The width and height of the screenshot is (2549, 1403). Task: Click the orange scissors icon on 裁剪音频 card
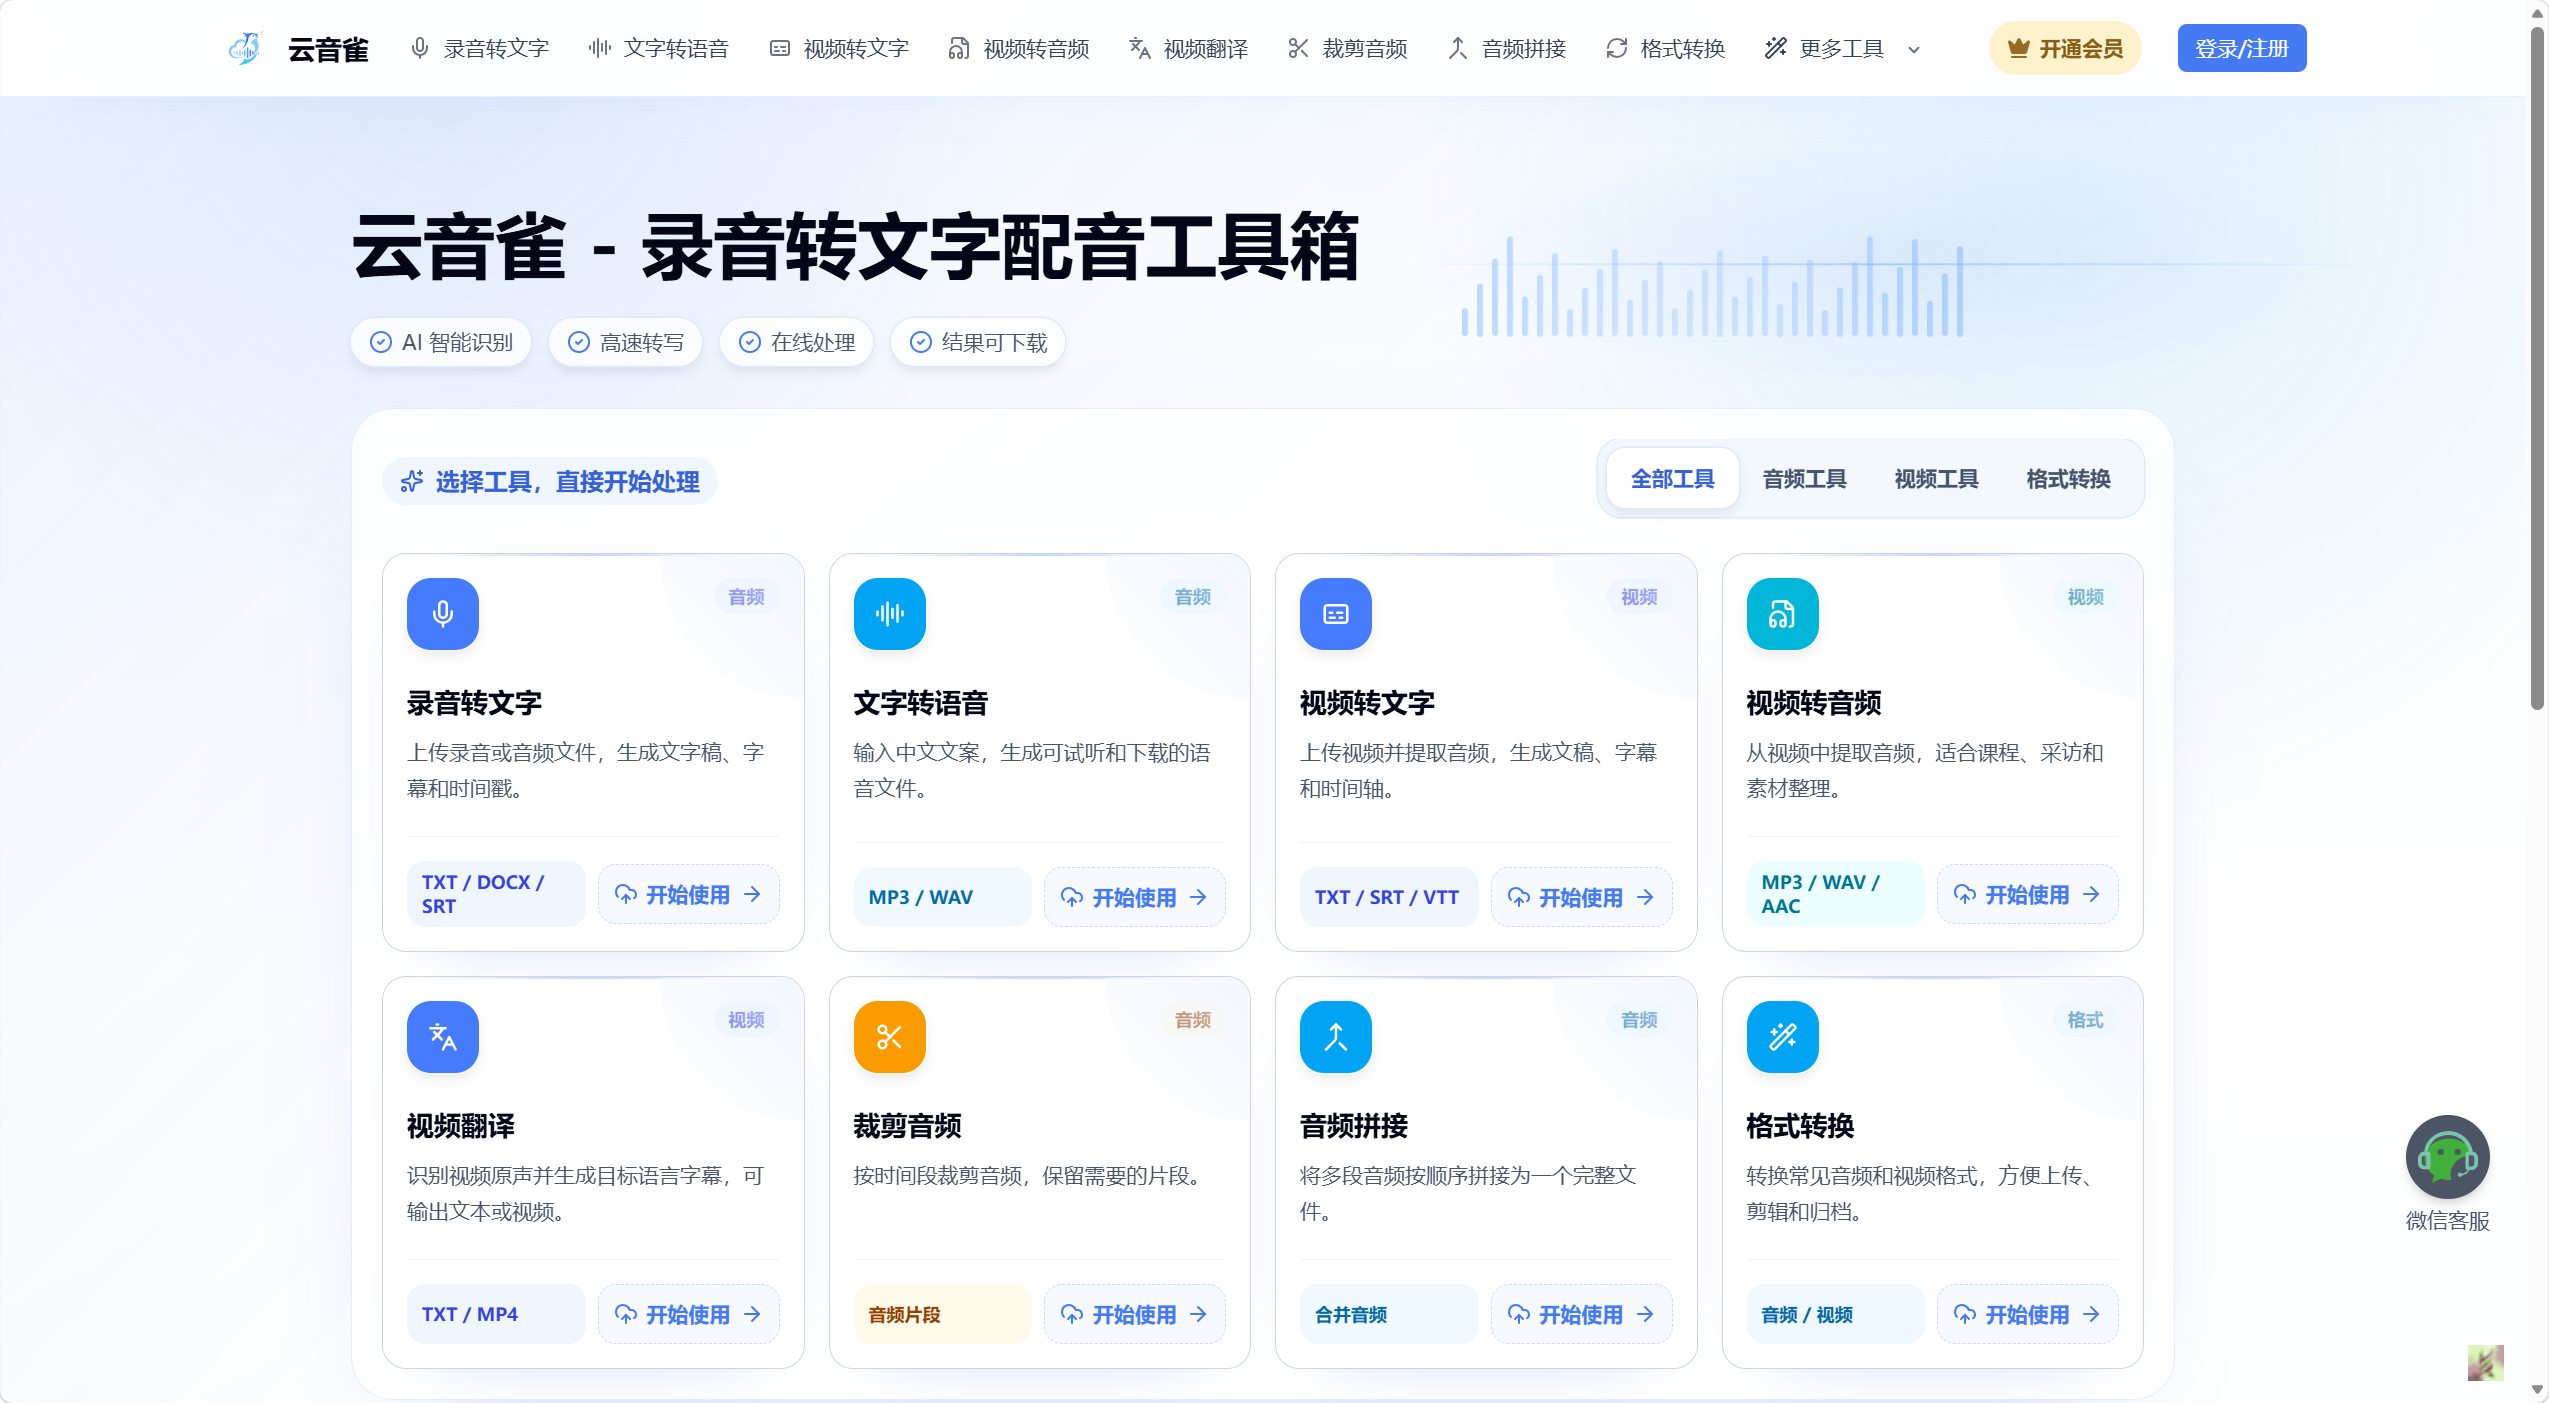click(x=890, y=1037)
